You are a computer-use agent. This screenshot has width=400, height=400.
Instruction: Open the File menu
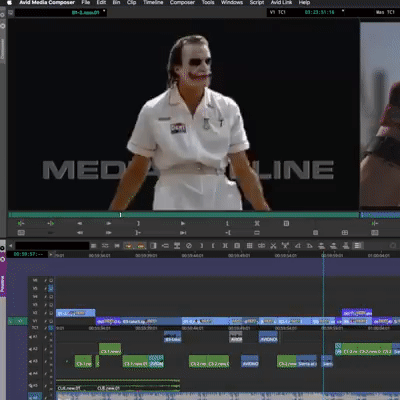tap(86, 3)
